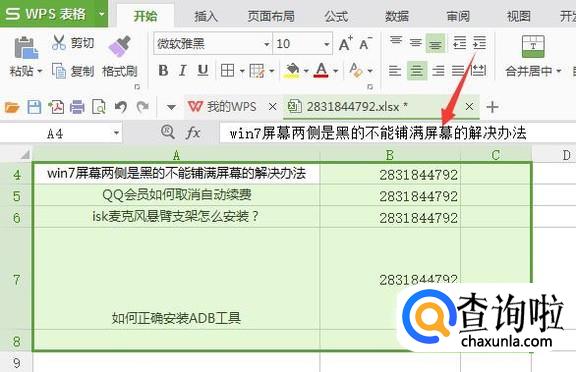The height and width of the screenshot is (372, 576).
Task: Click the Save floppy disk icon
Action: click(34, 107)
